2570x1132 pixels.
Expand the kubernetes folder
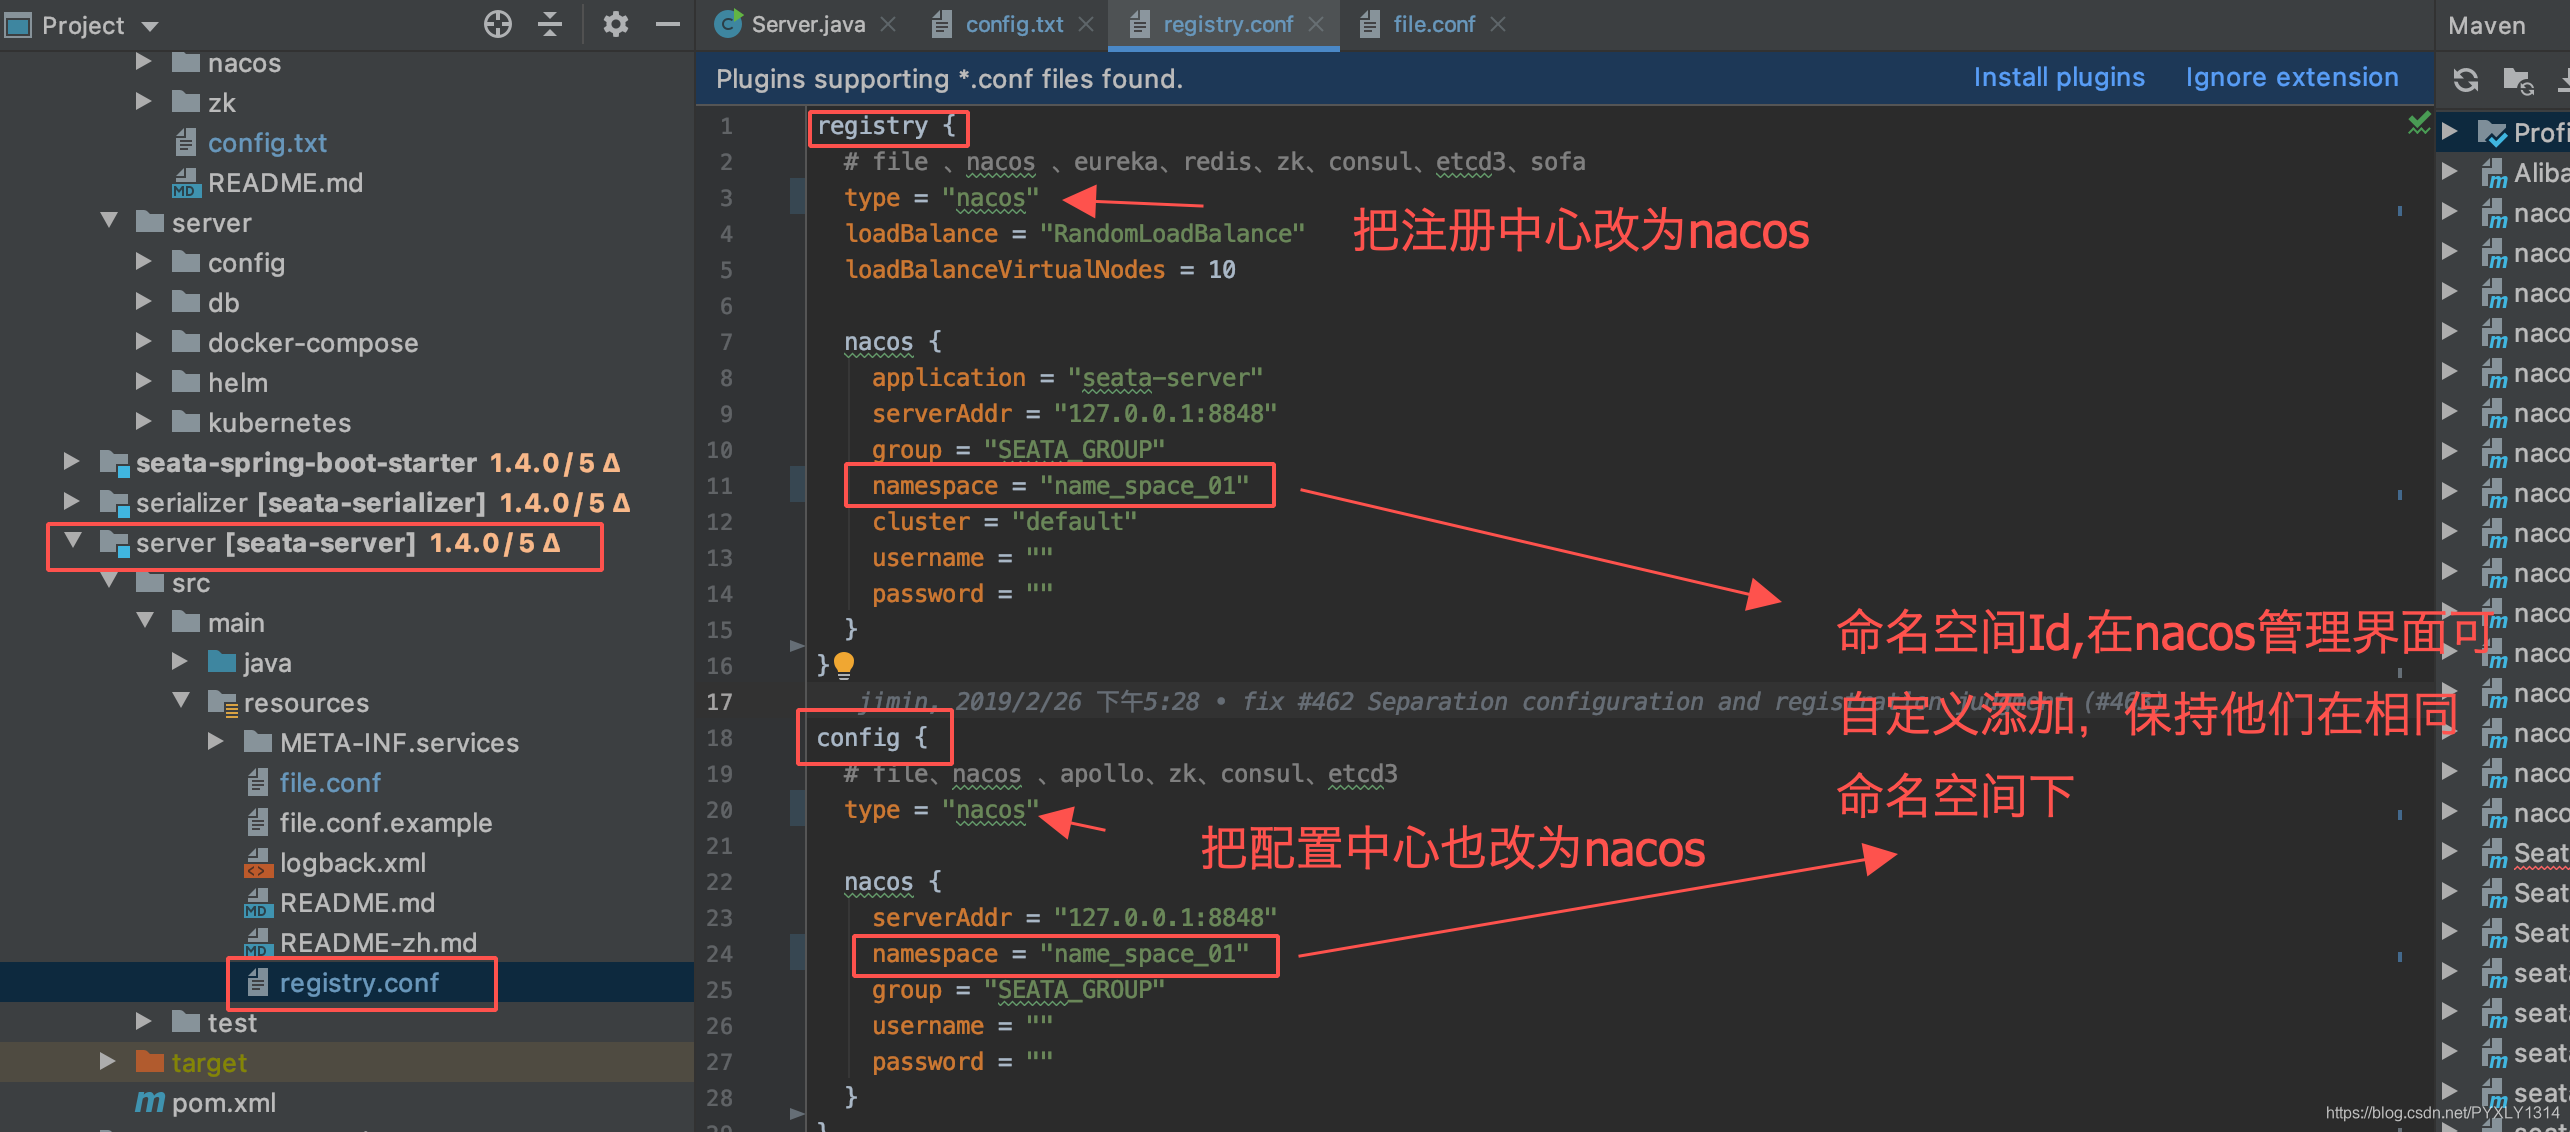click(143, 422)
